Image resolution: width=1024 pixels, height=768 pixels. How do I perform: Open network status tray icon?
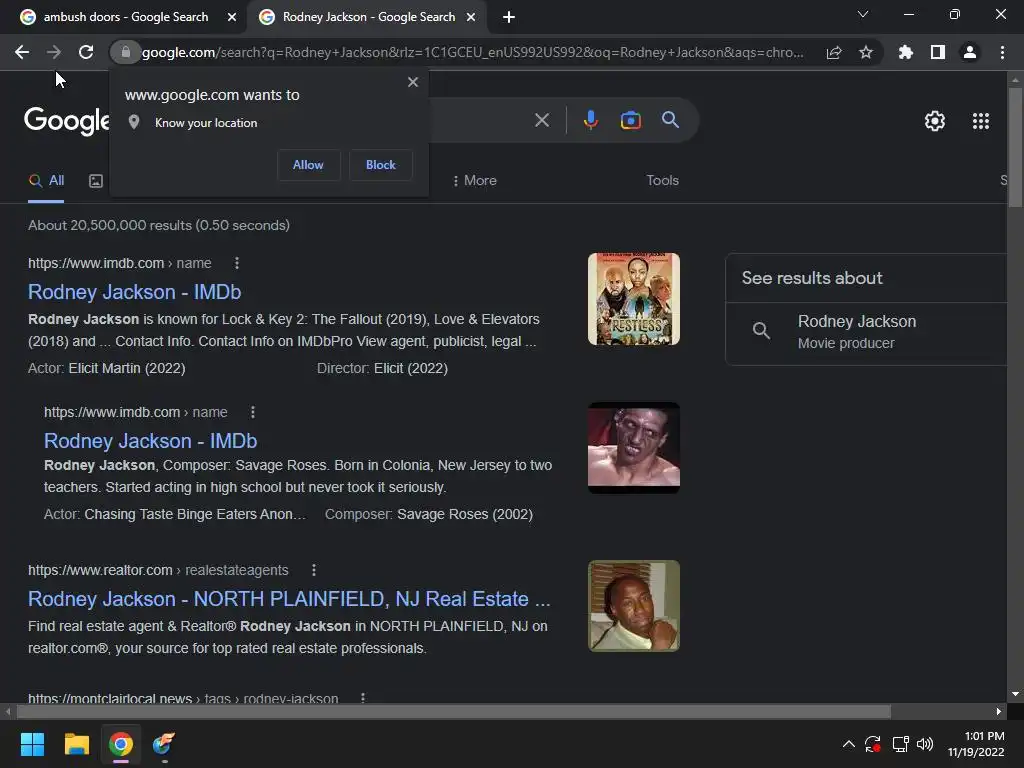coord(901,744)
